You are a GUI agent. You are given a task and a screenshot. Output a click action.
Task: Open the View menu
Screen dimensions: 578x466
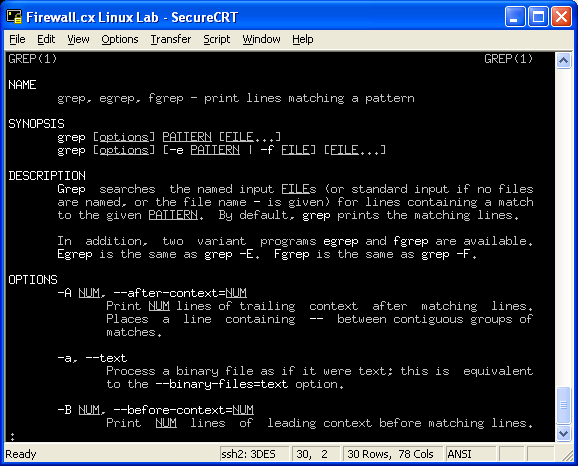click(78, 39)
